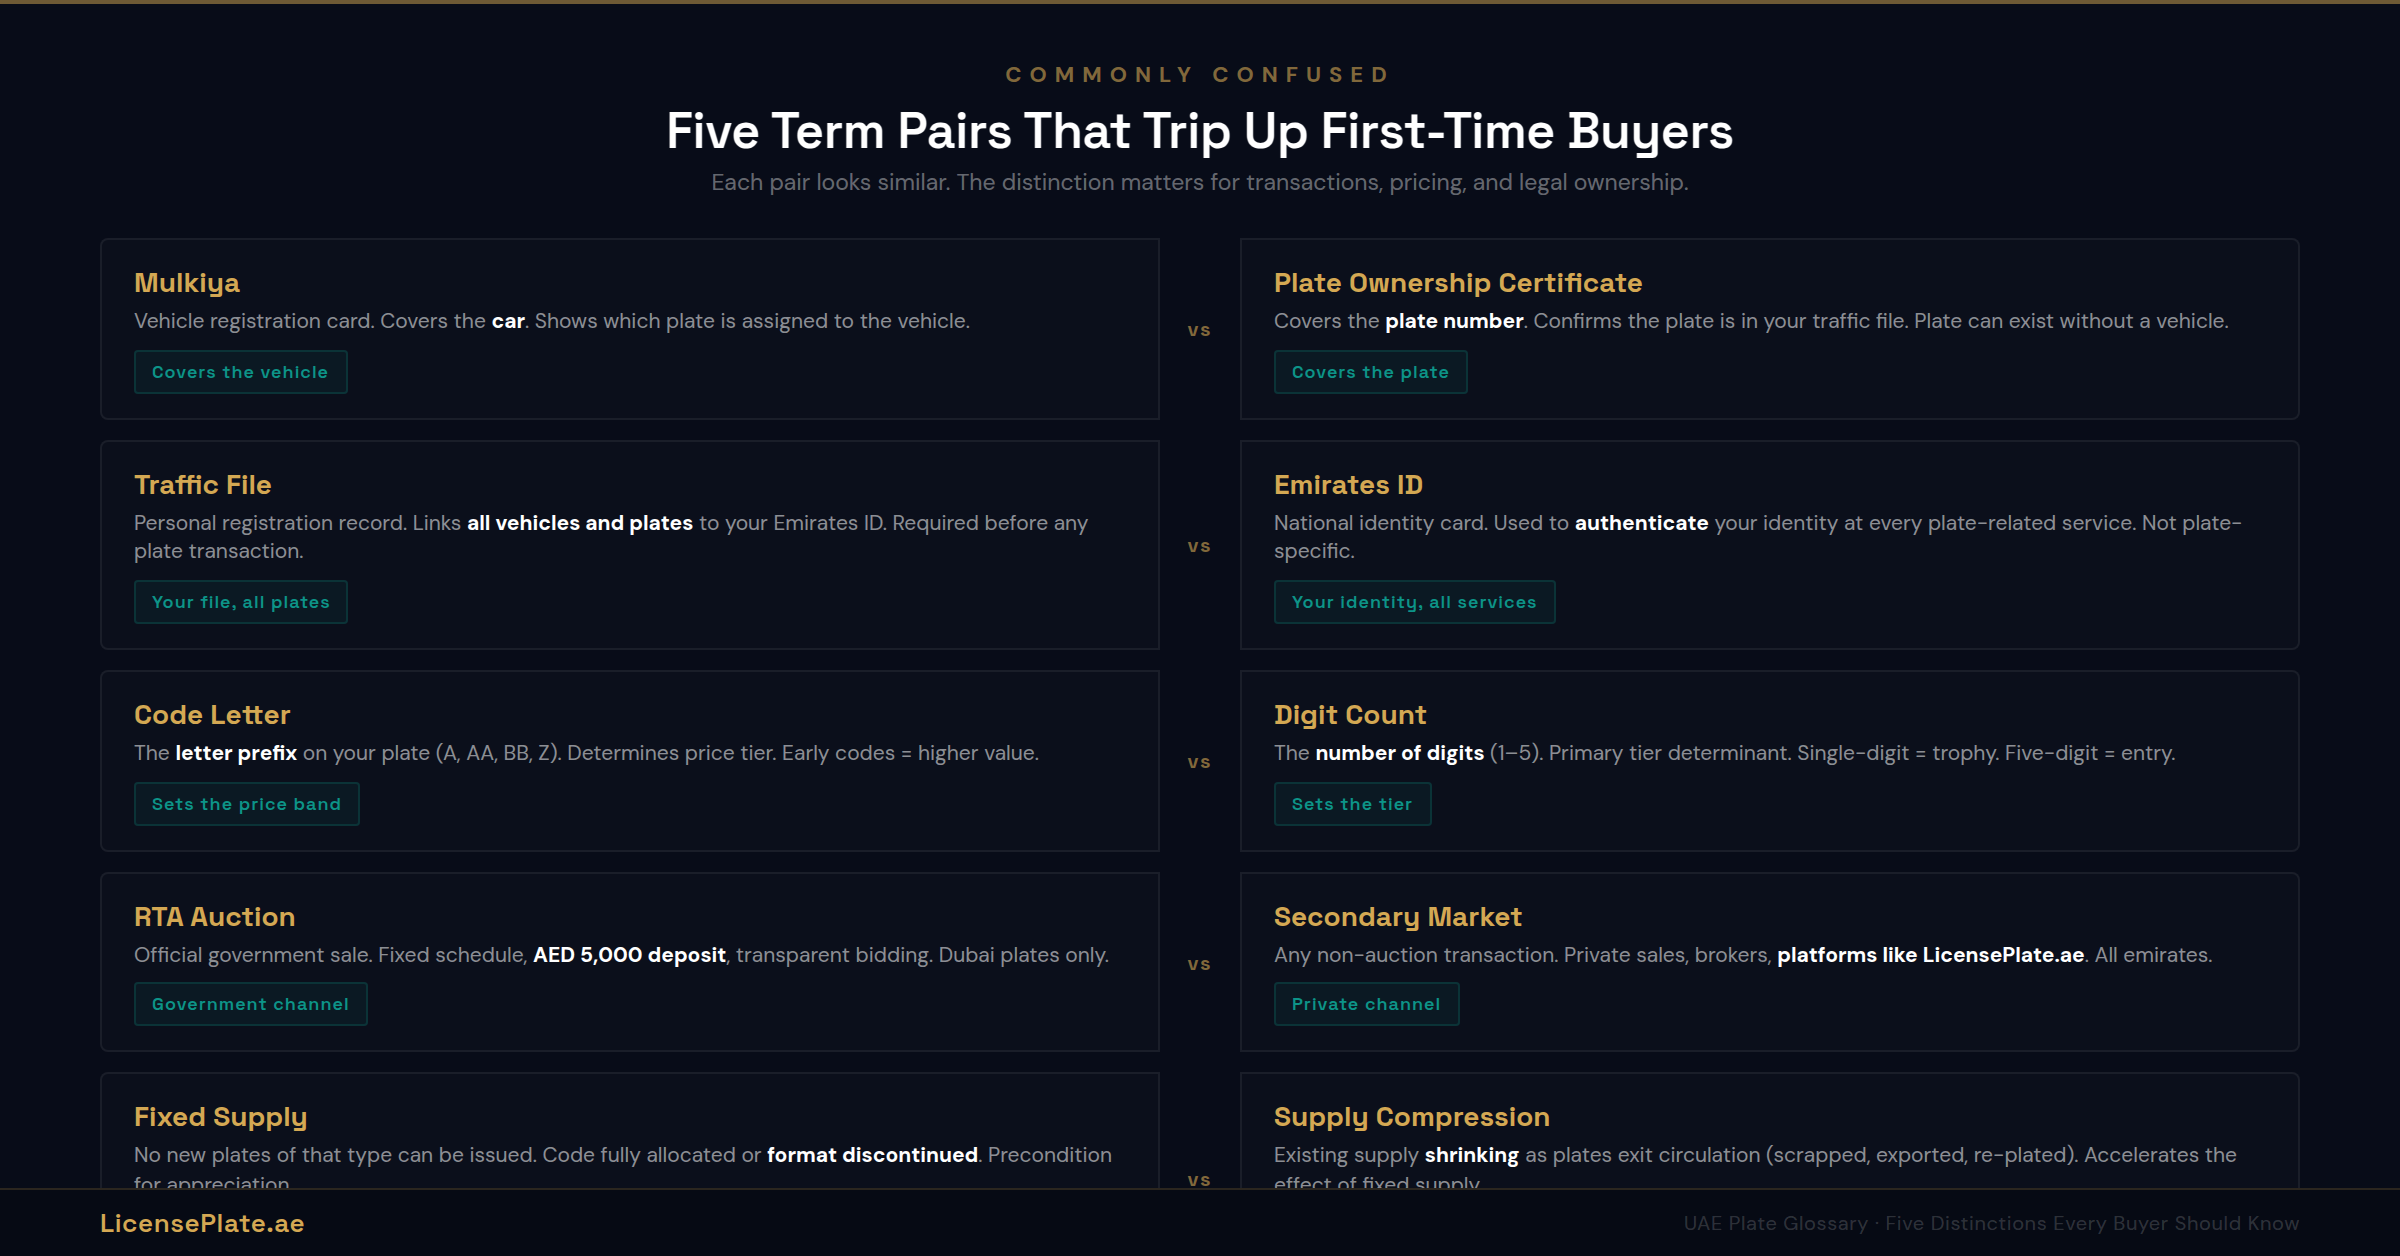2400x1256 pixels.
Task: Click the LicensePlate.ae footer logo
Action: click(202, 1223)
